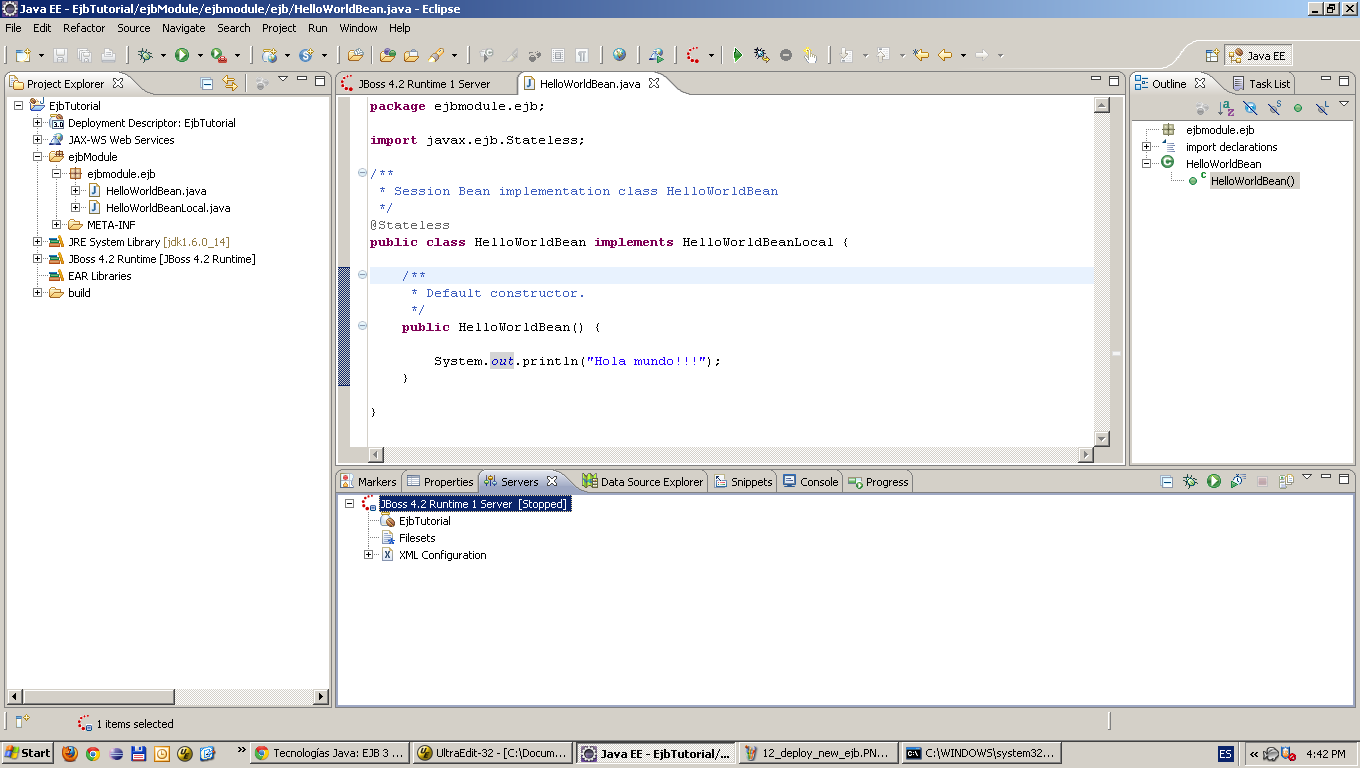Open the Debug tool on the toolbar

point(145,55)
